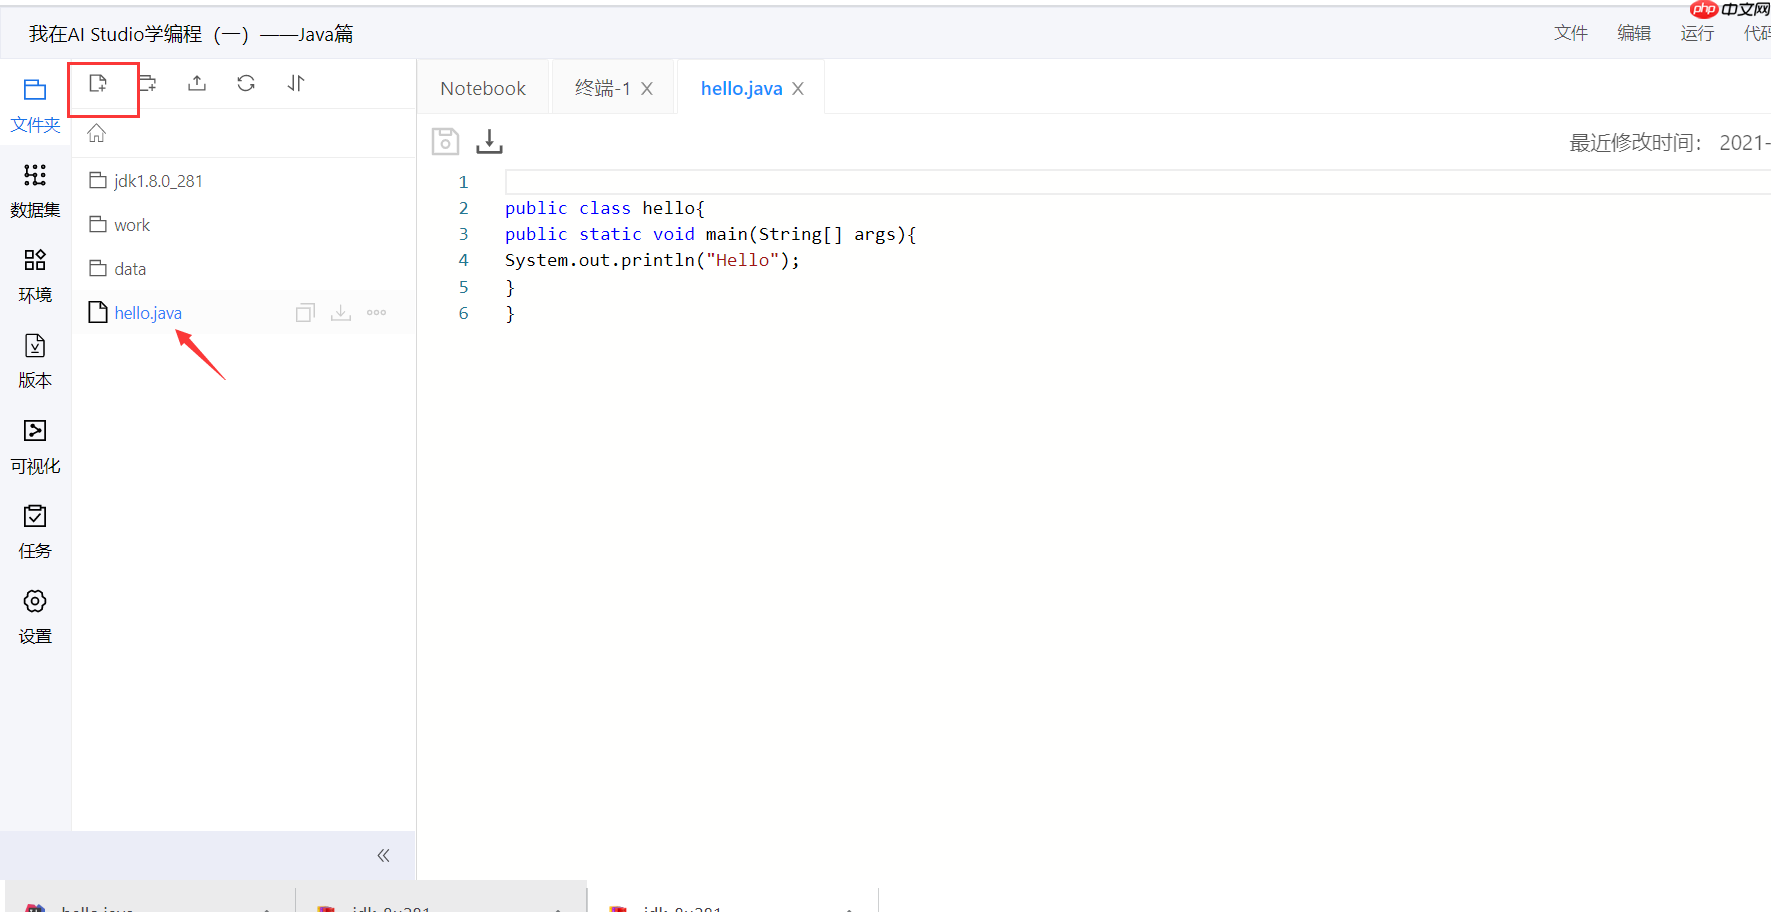Sort files in the folder panel
The width and height of the screenshot is (1771, 912).
coord(295,83)
